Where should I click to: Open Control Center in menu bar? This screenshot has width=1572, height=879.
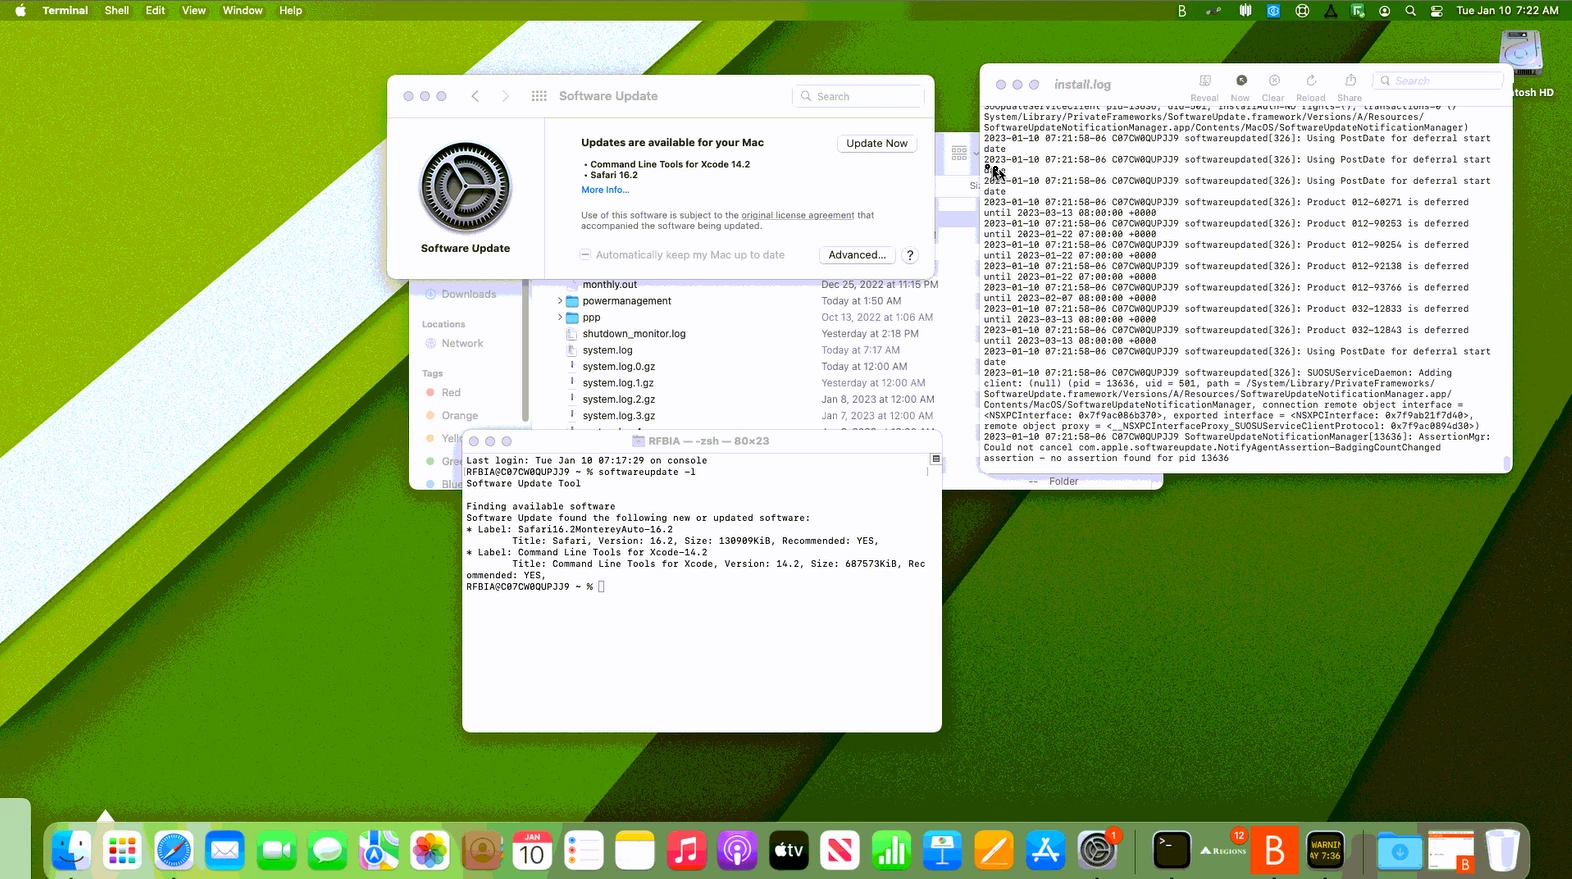tap(1437, 11)
